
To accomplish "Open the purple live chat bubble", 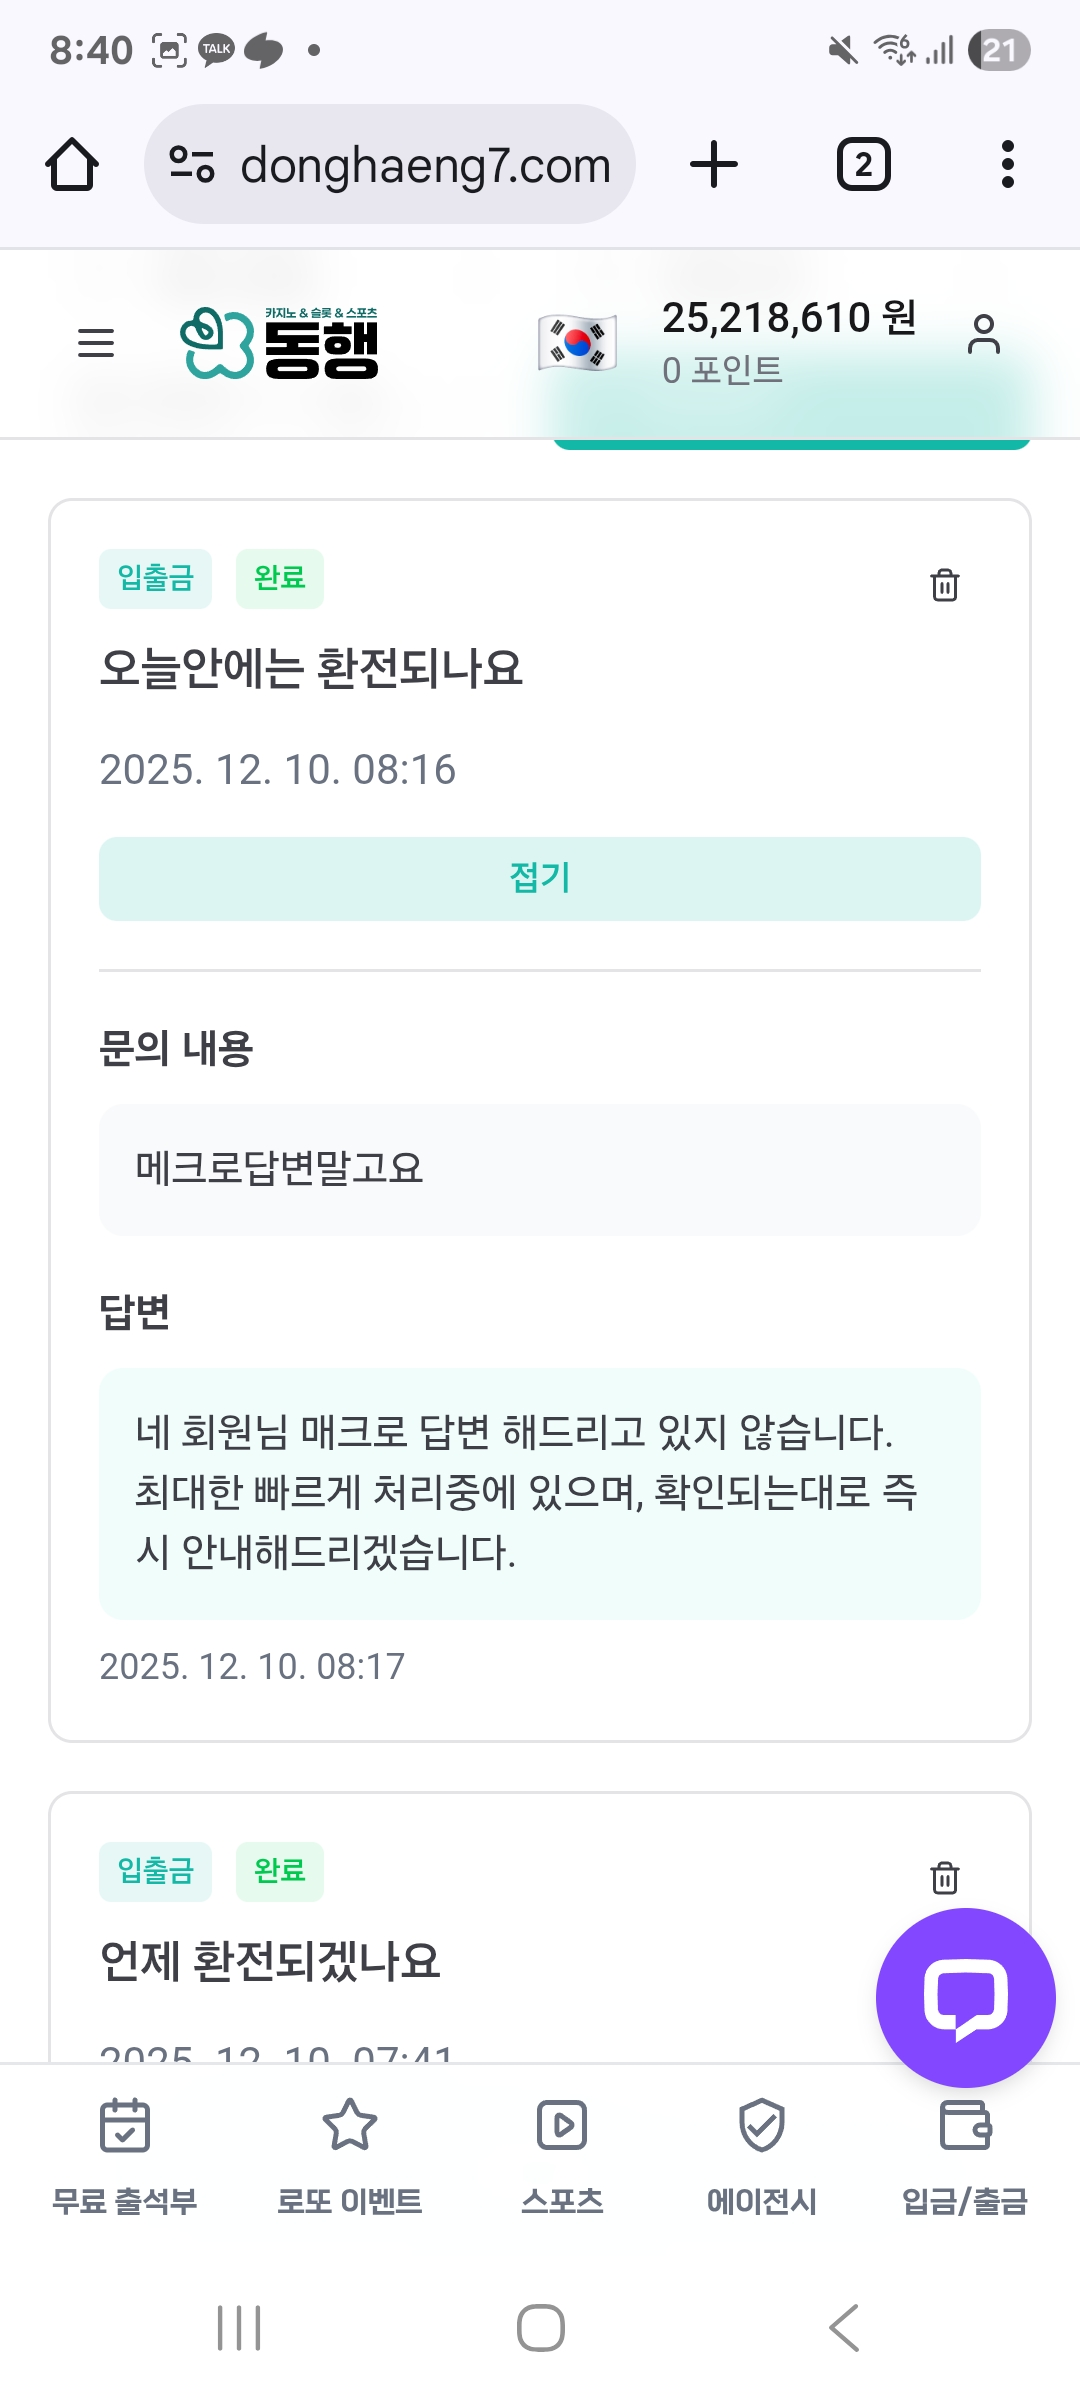I will [965, 1997].
